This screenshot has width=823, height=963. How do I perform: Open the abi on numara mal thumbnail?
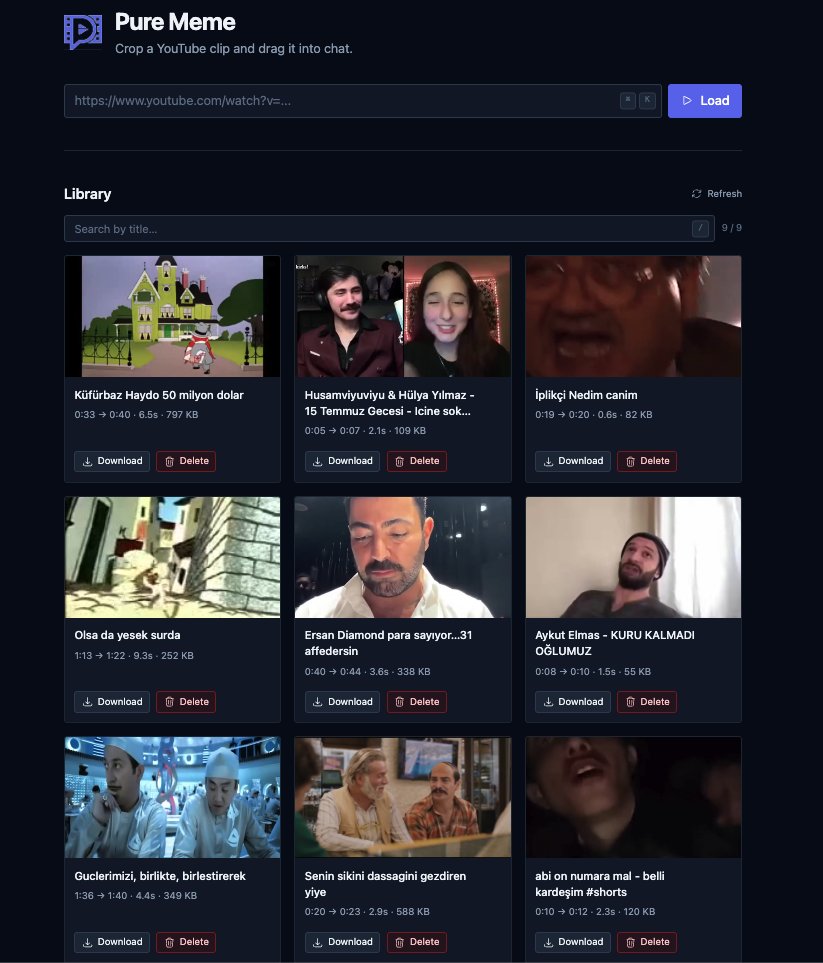tap(633, 797)
